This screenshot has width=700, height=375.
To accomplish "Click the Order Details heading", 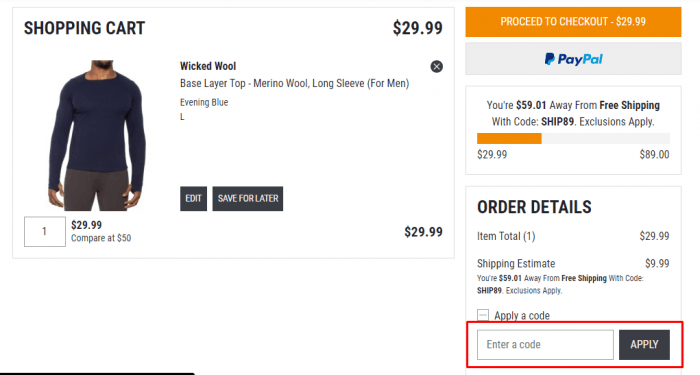I will pos(534,207).
